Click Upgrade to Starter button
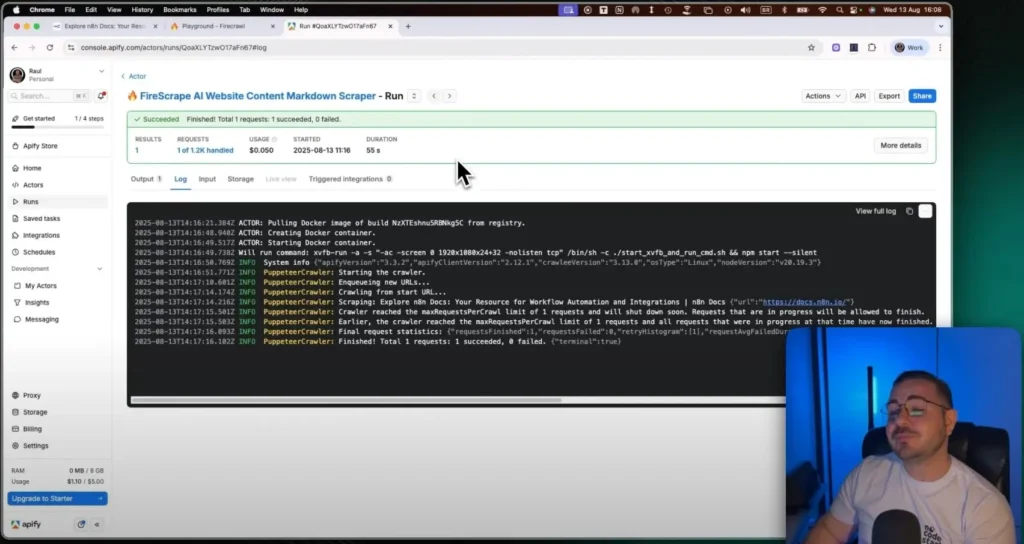Viewport: 1024px width, 544px height. [57, 498]
